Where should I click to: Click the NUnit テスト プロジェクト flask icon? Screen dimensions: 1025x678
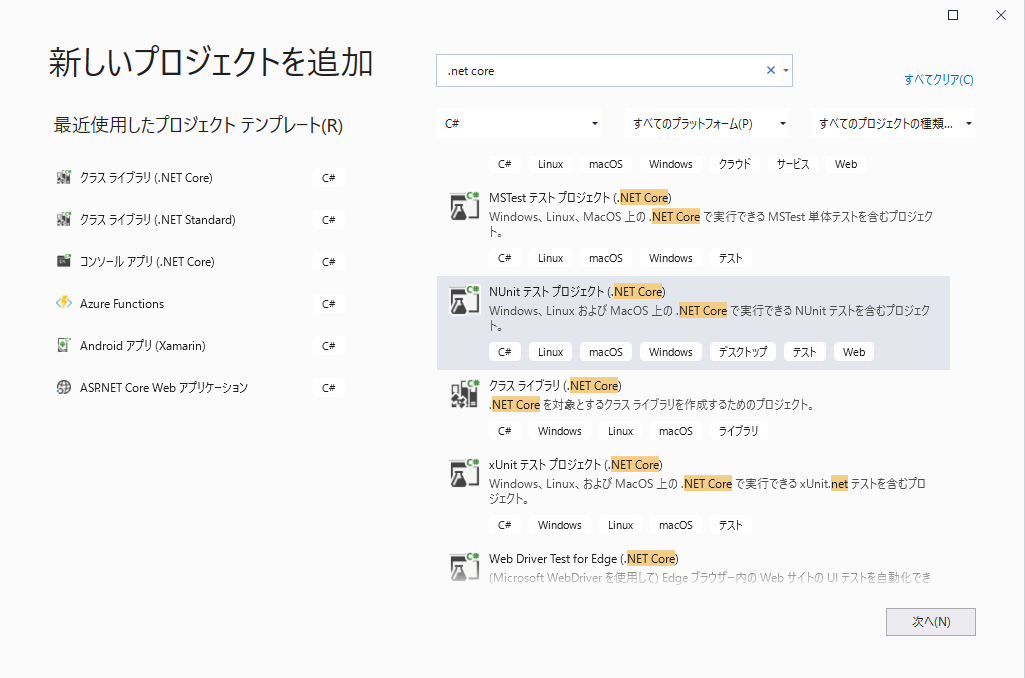tap(464, 300)
